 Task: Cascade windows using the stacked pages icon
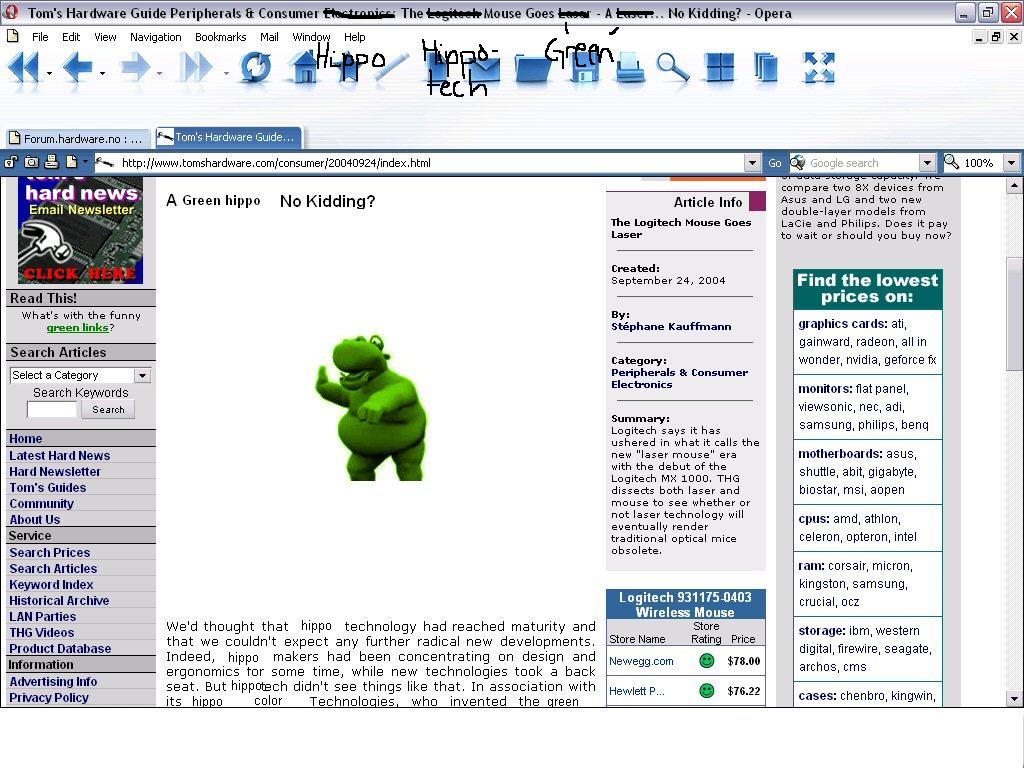click(765, 68)
